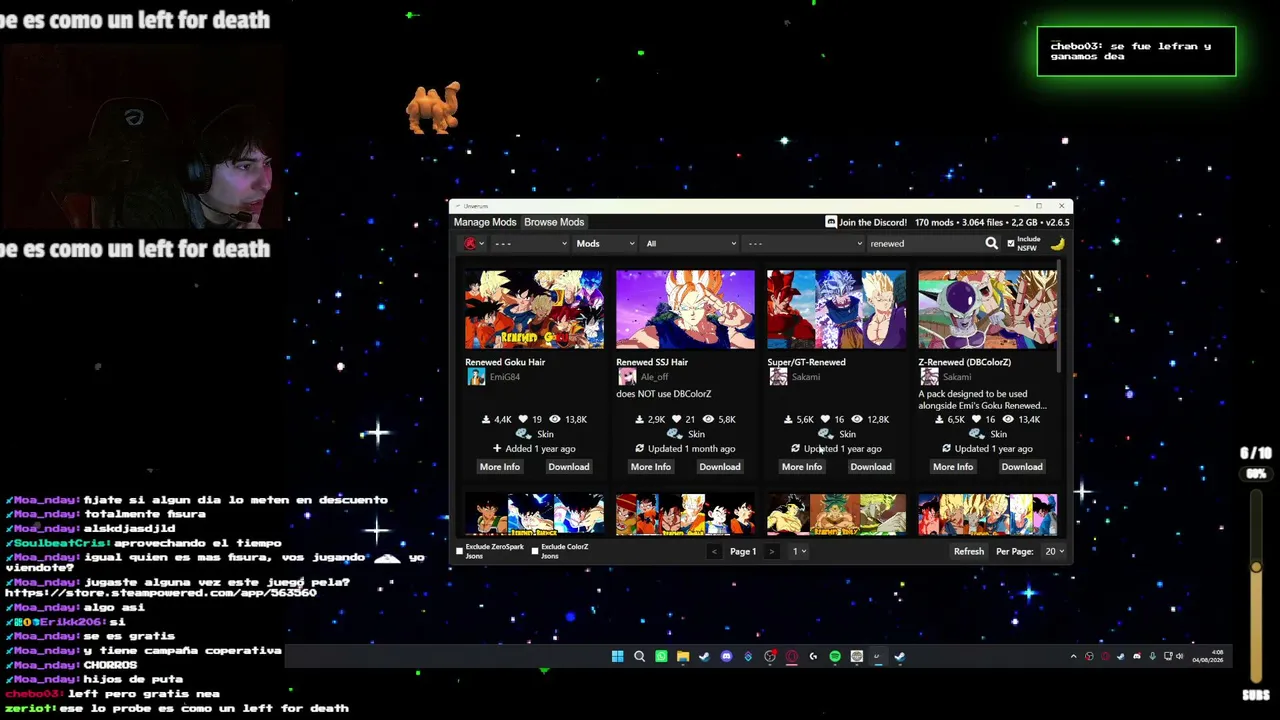The image size is (1280, 720).
Task: Click EmiG84 author avatar
Action: point(476,377)
